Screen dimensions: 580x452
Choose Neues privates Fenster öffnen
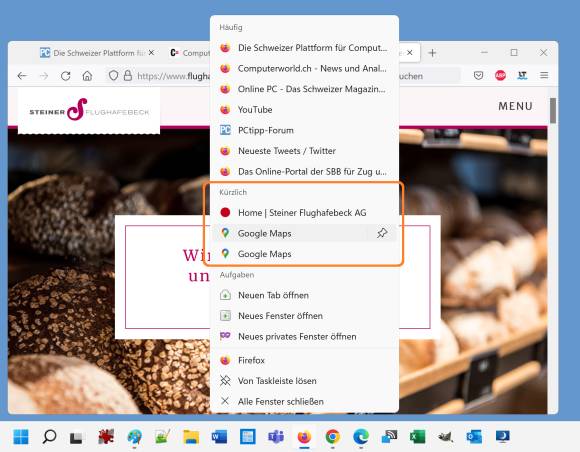tap(304, 337)
